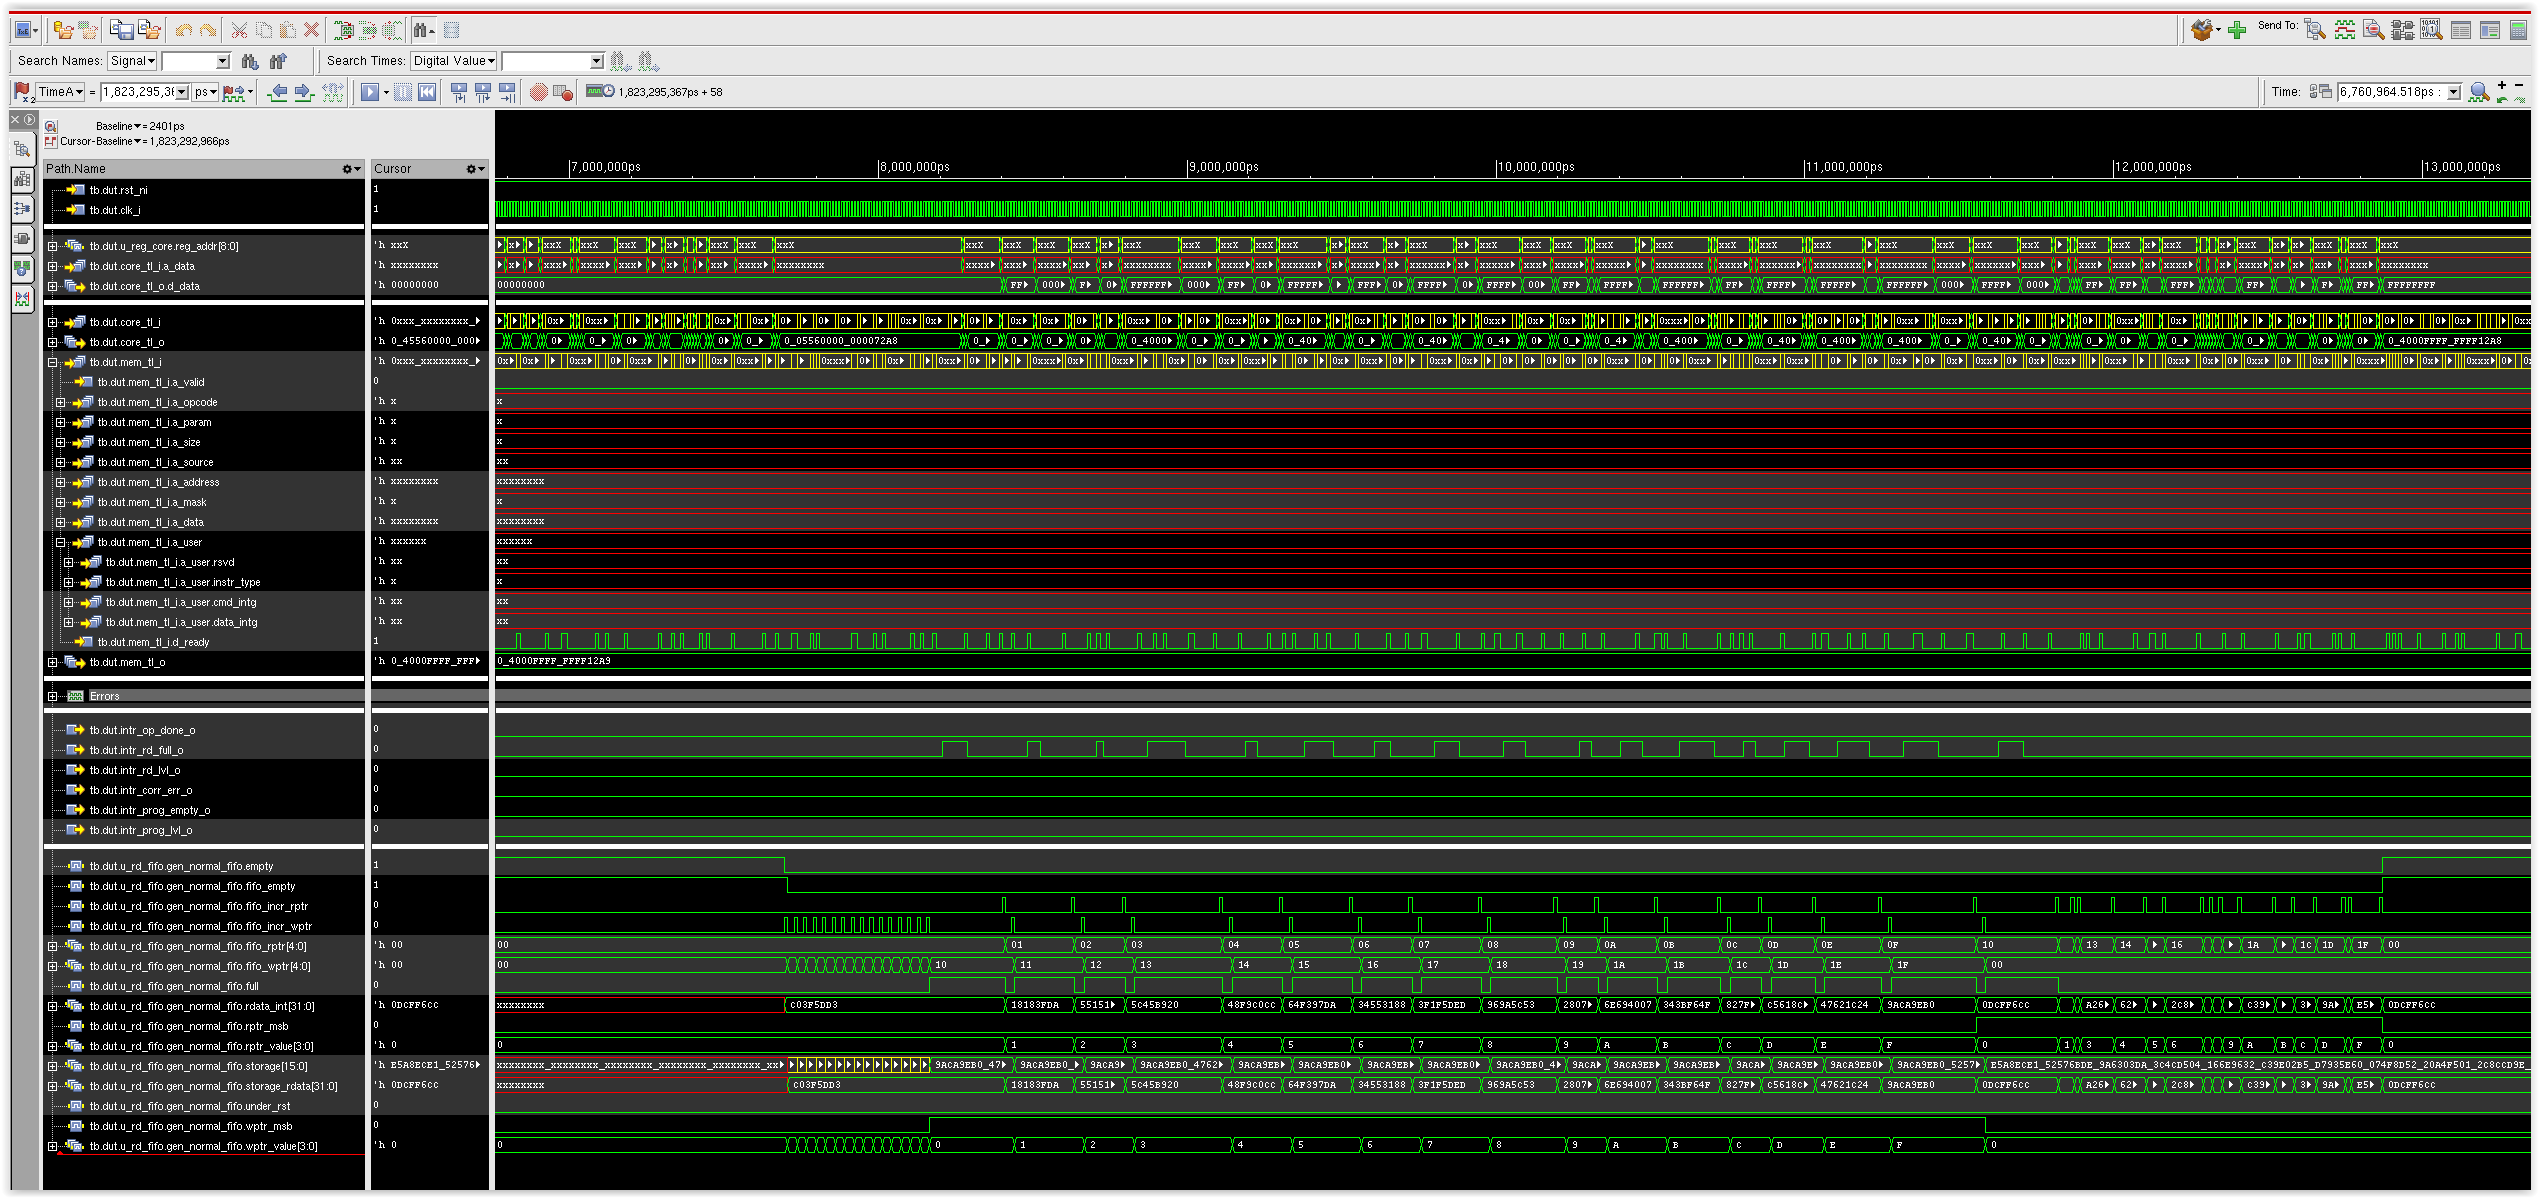Viewport: 2539px width, 1198px height.
Task: Open a database using the open folder icon
Action: click(x=62, y=30)
